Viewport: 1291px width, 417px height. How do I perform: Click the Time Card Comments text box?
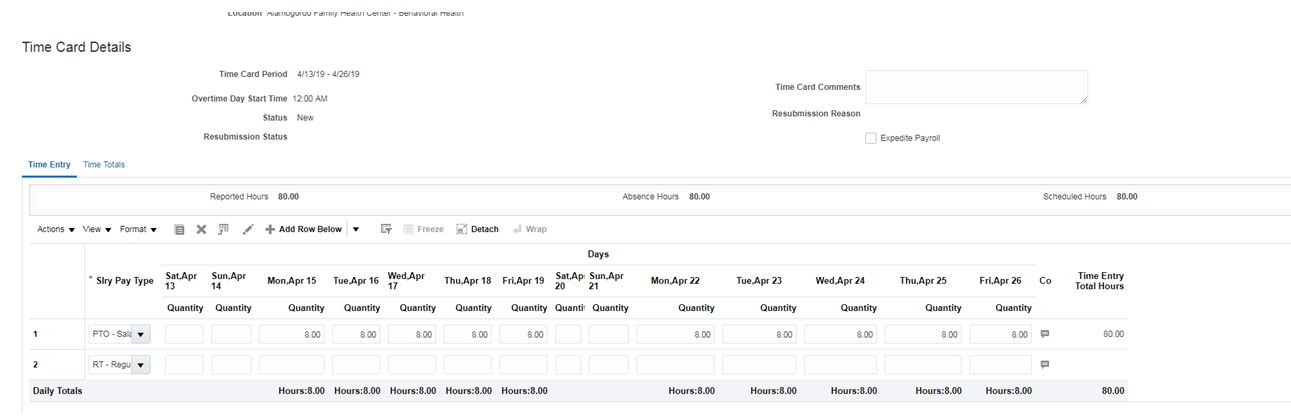976,87
